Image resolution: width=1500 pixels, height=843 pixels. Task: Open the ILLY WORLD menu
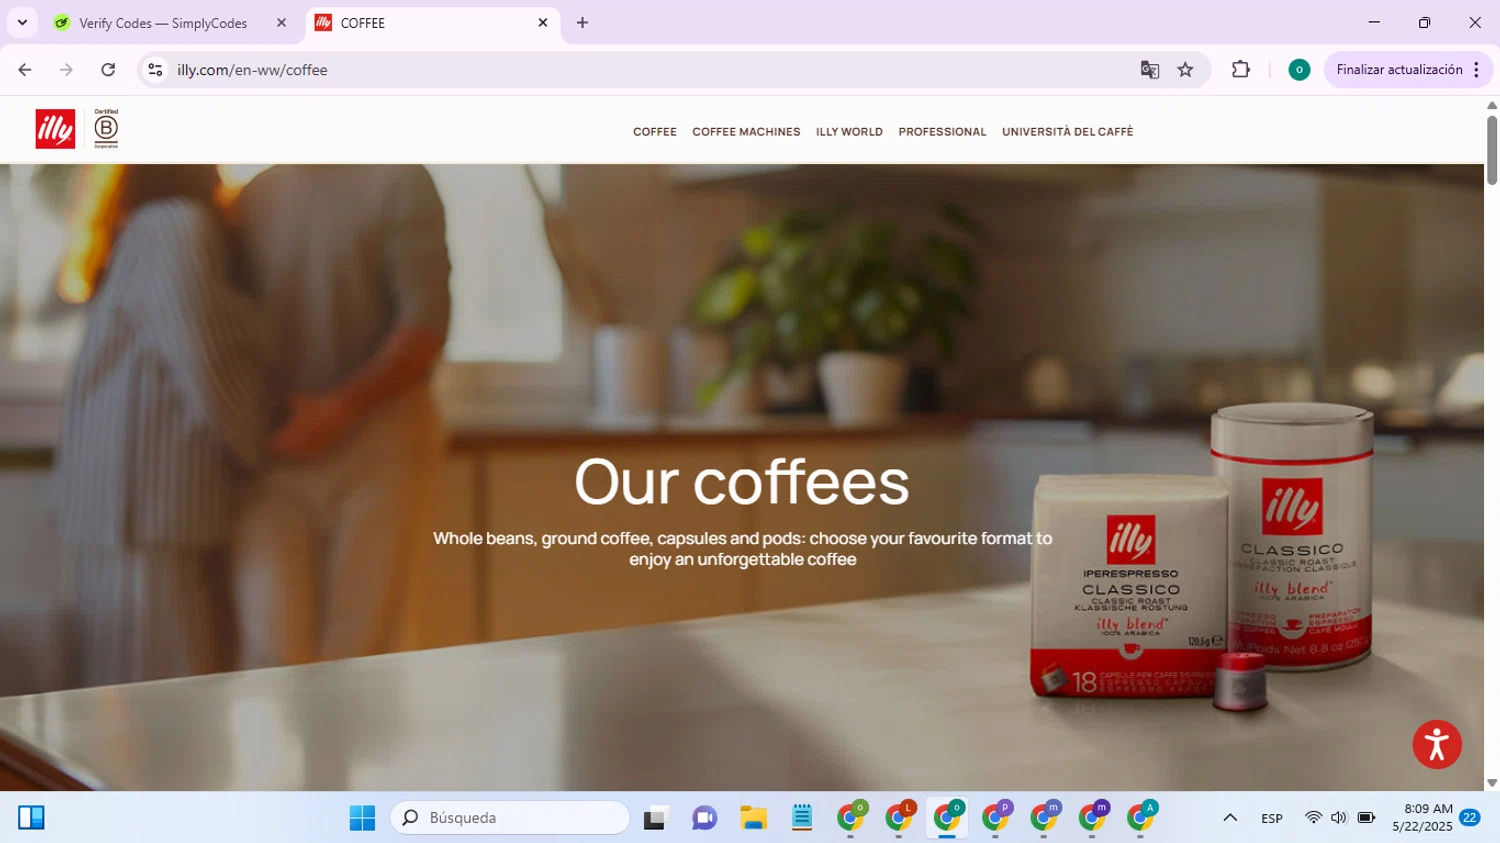[x=849, y=132]
